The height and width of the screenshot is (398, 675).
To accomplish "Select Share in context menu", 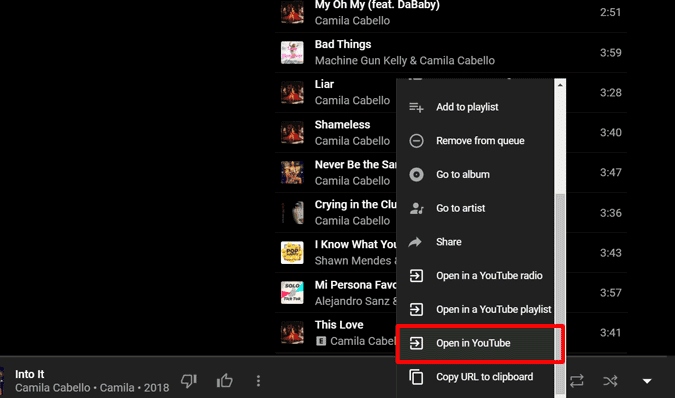I will click(475, 242).
